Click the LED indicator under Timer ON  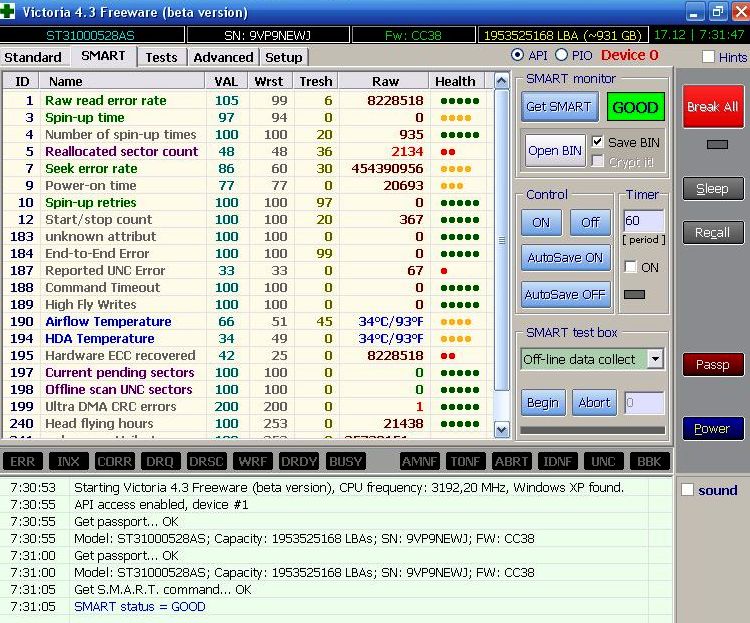click(634, 294)
